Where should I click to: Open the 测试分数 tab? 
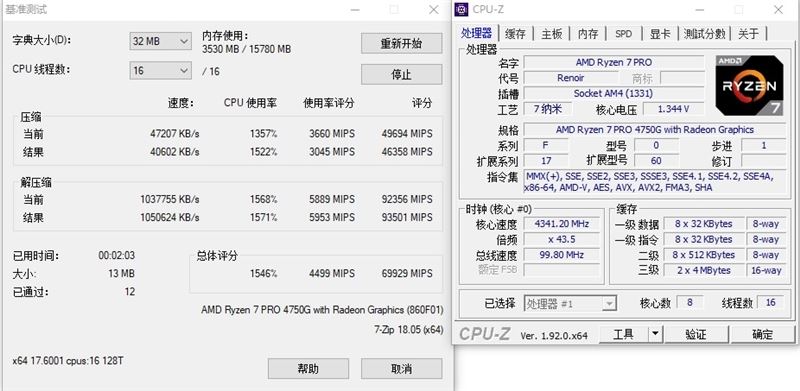704,34
